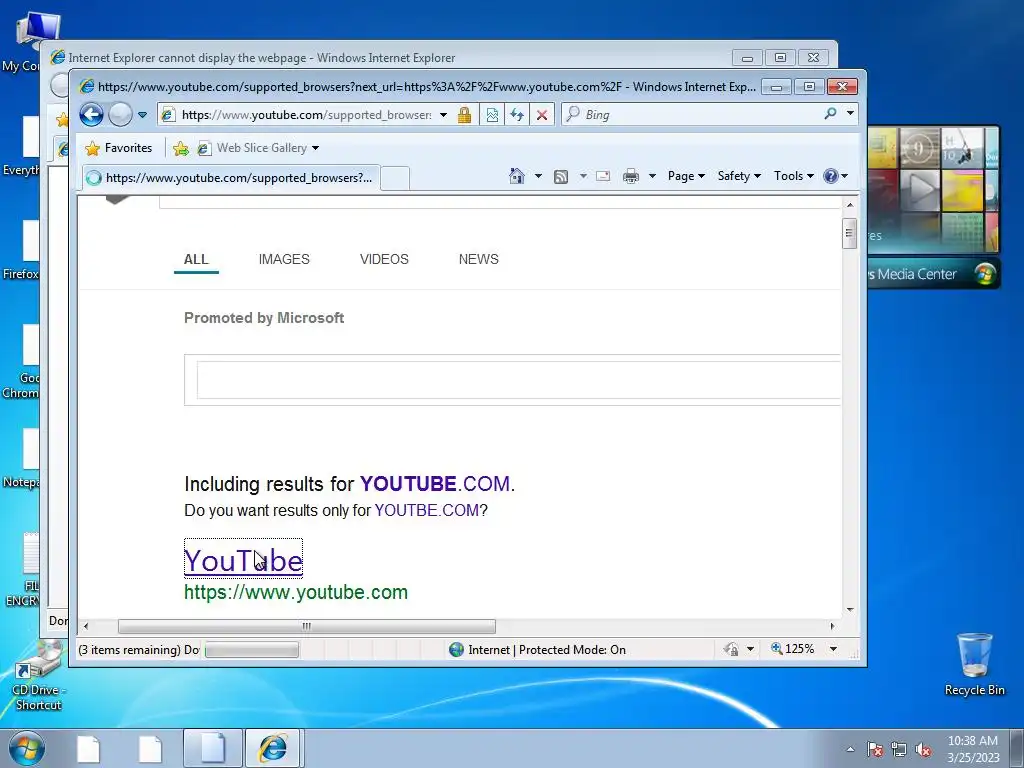
Task: Click the Action Center flag icon
Action: point(874,749)
